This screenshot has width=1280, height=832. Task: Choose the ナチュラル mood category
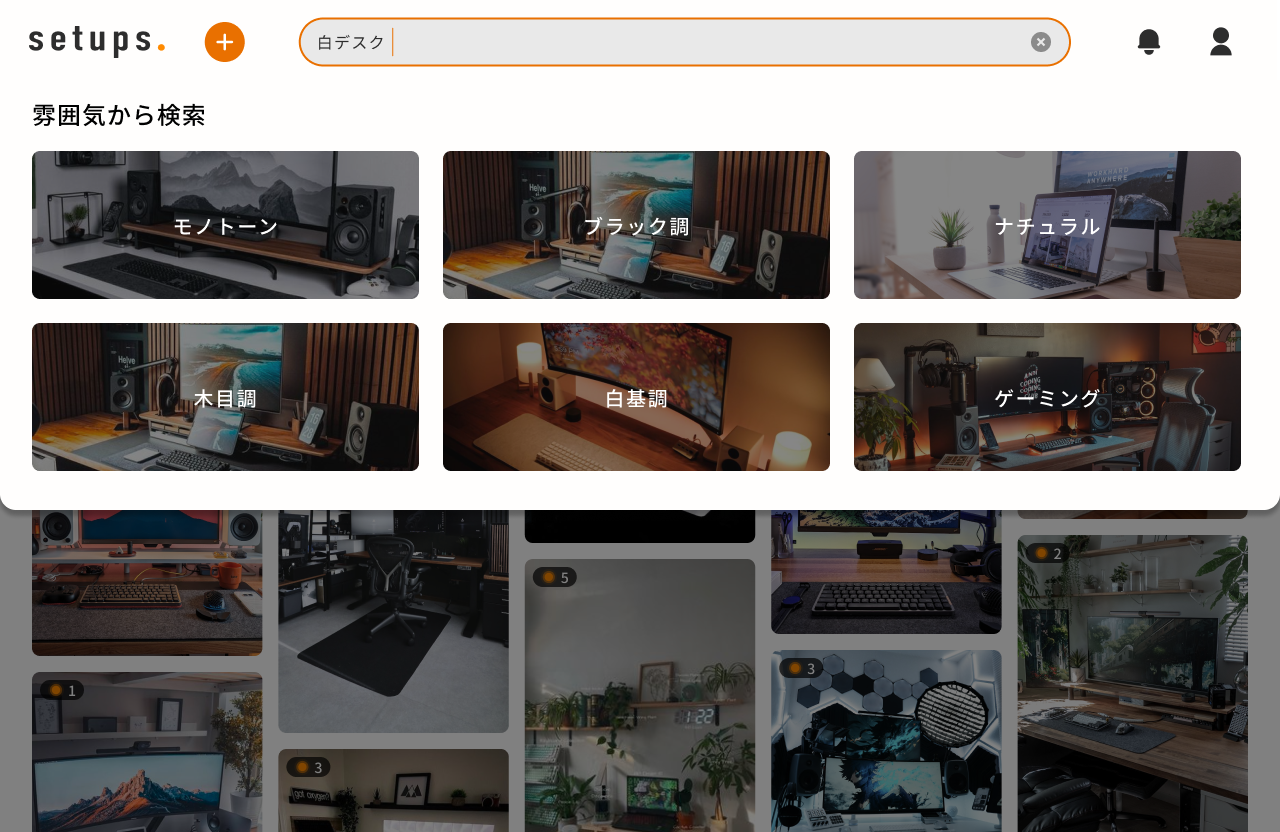1047,225
